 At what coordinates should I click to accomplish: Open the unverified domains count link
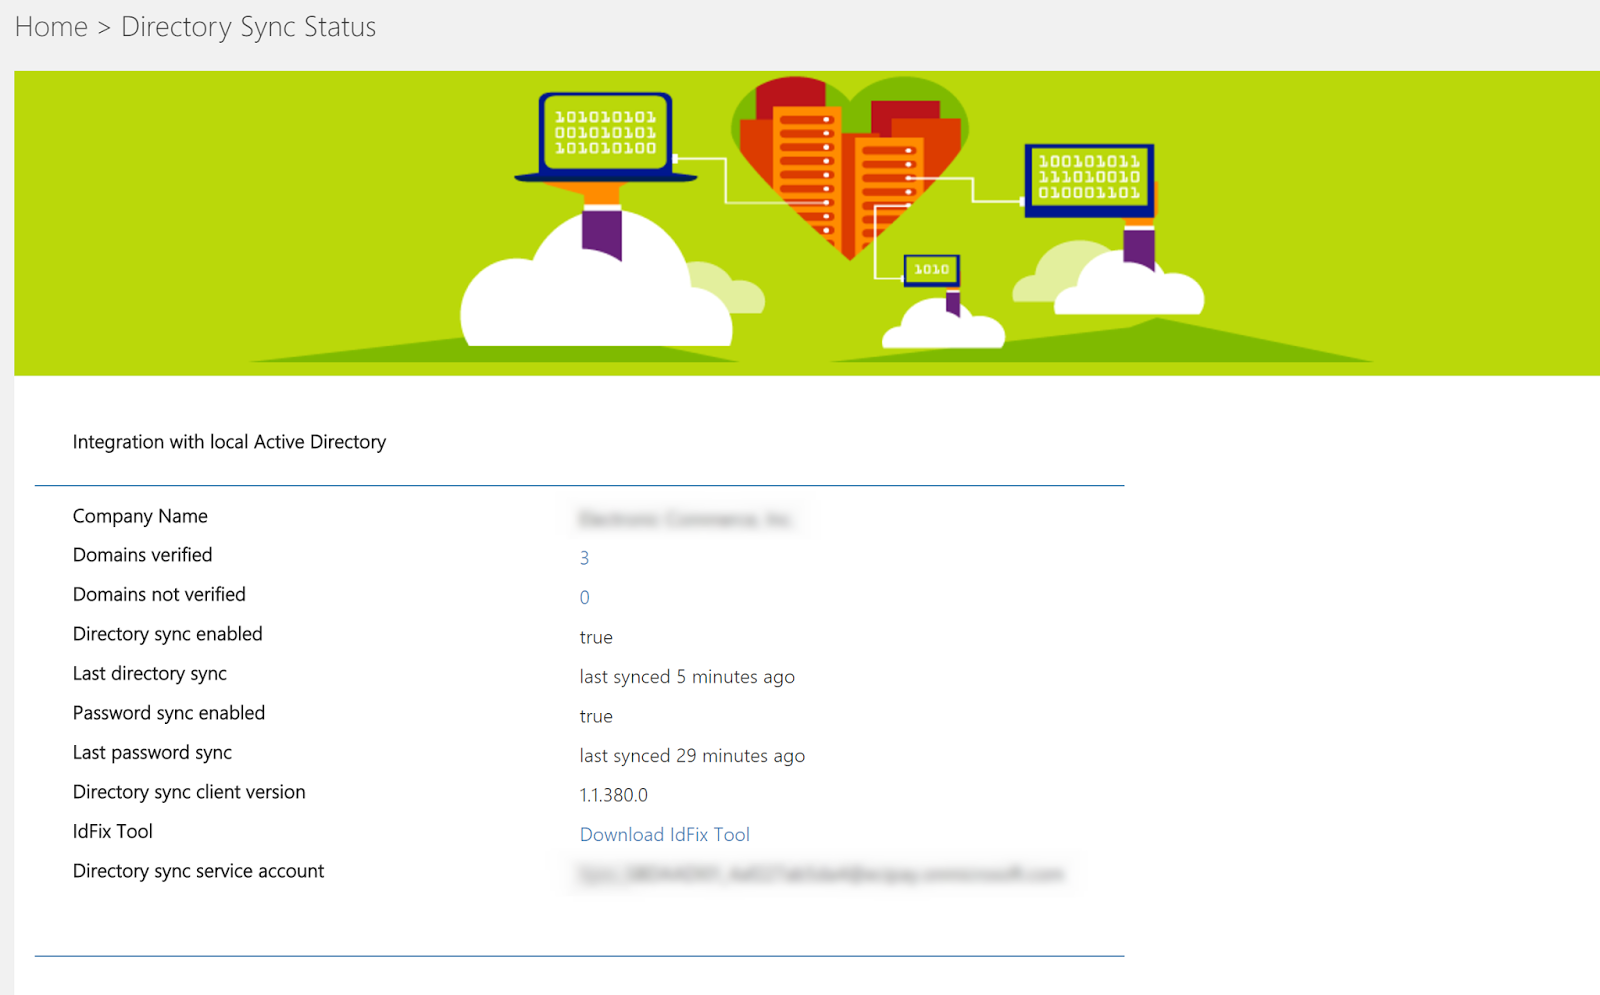[584, 597]
